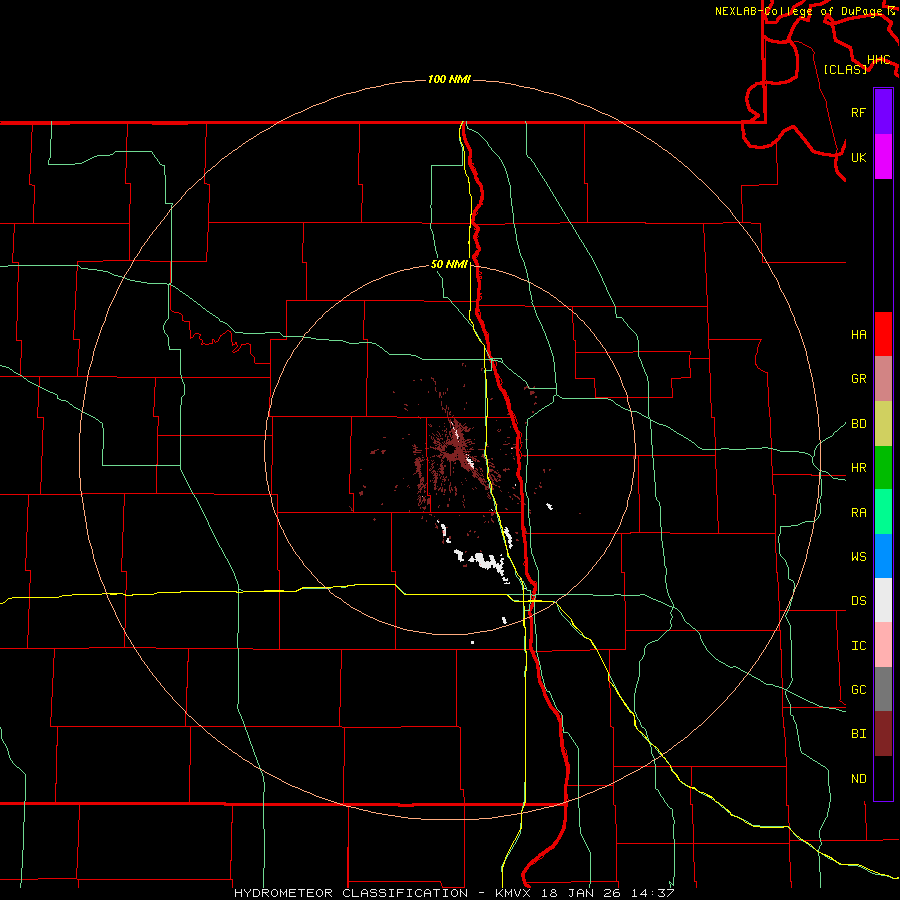Click the HA legend label
The image size is (900, 900).
coord(858,334)
